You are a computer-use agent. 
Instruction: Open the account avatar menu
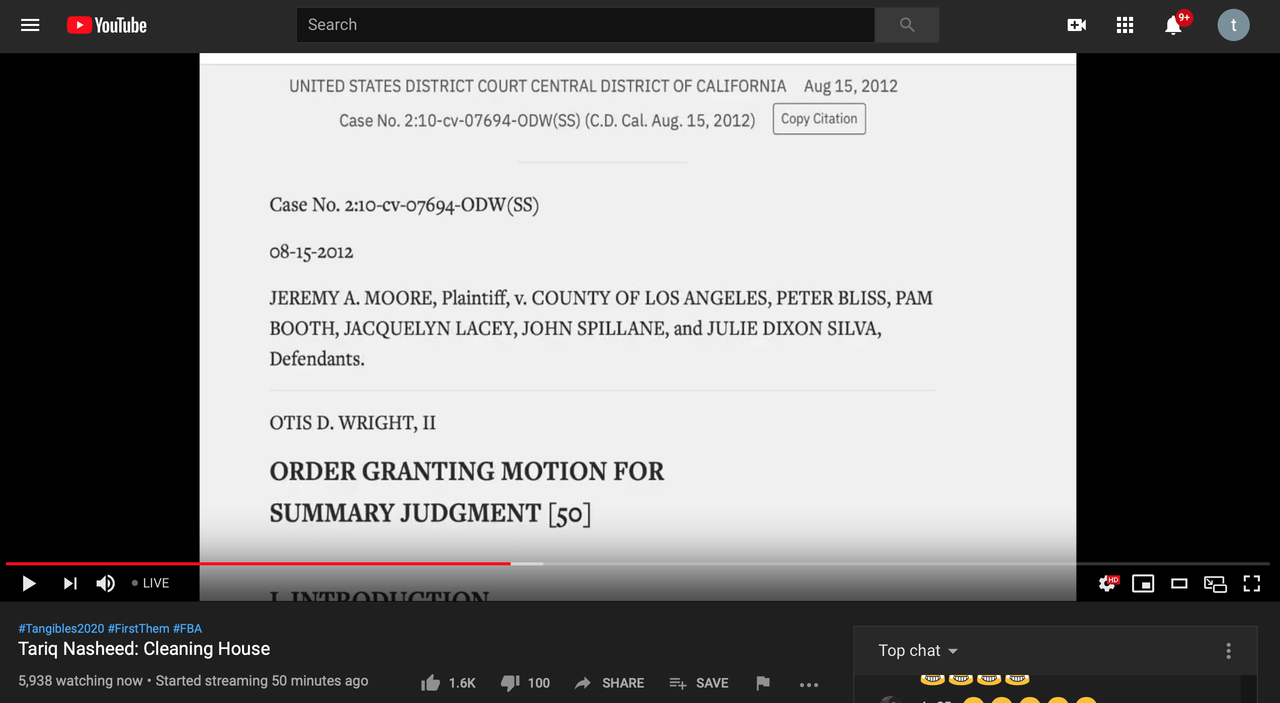[x=1233, y=25]
